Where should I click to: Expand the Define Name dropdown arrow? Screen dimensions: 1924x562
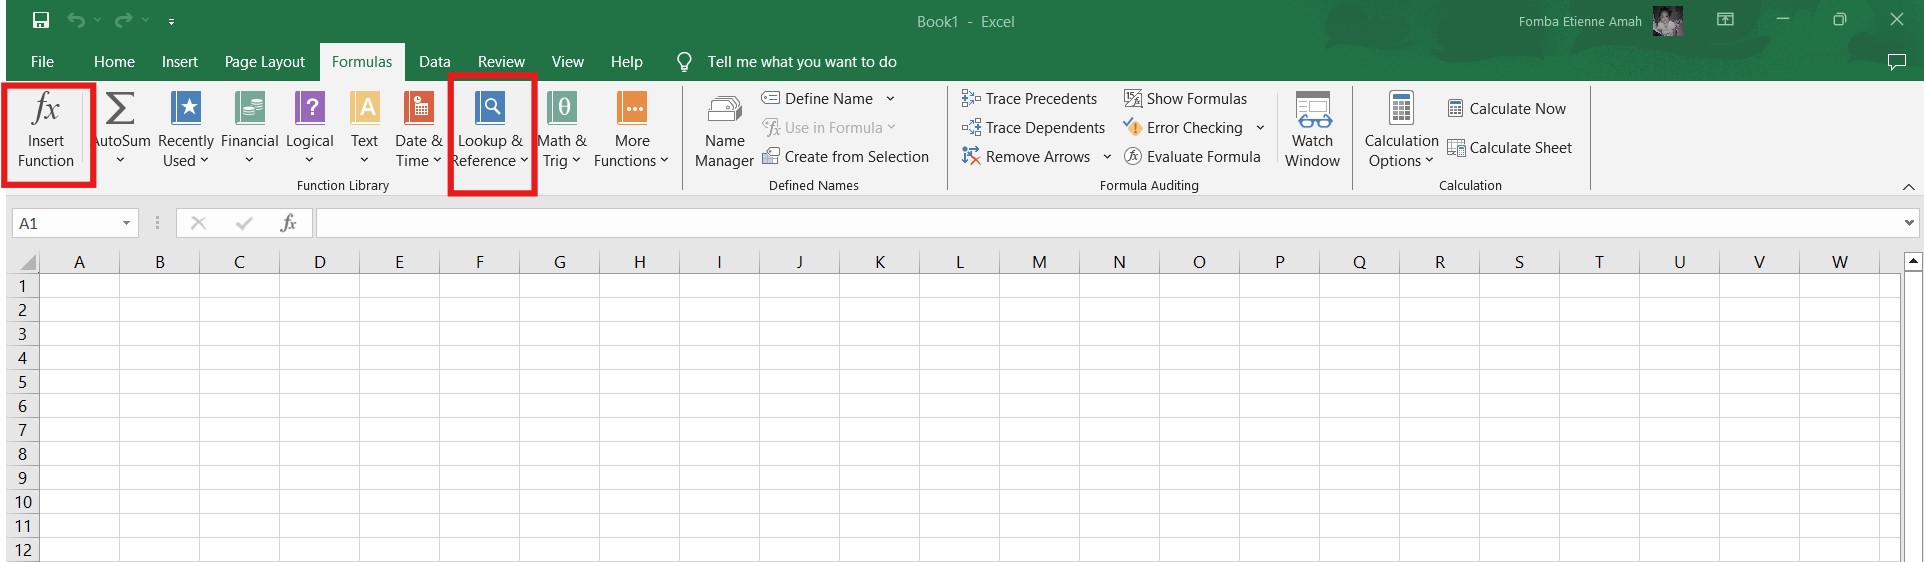[x=890, y=99]
